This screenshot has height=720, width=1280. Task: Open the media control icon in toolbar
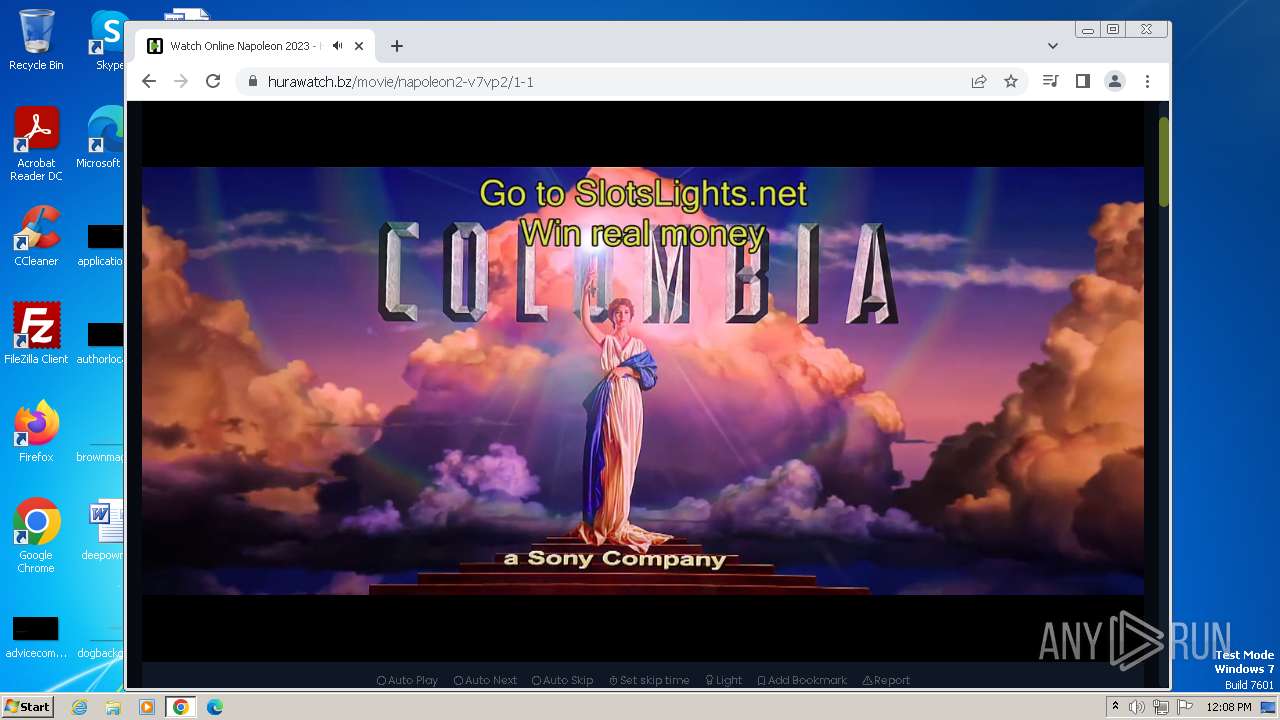[1050, 82]
